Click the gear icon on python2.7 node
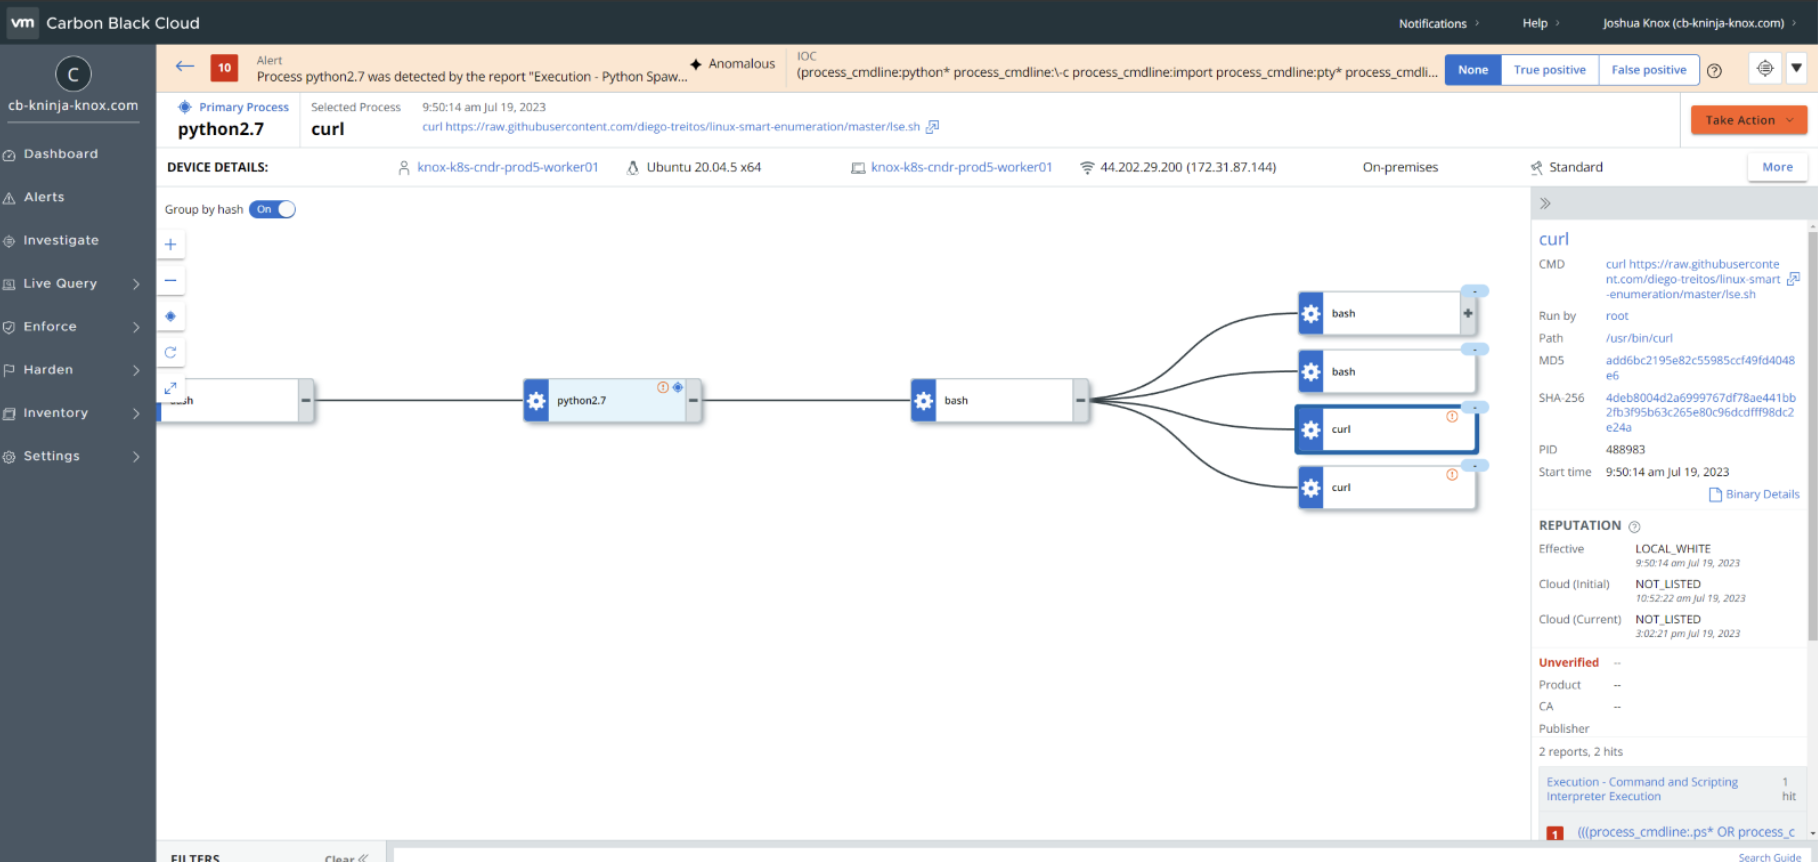 click(536, 400)
